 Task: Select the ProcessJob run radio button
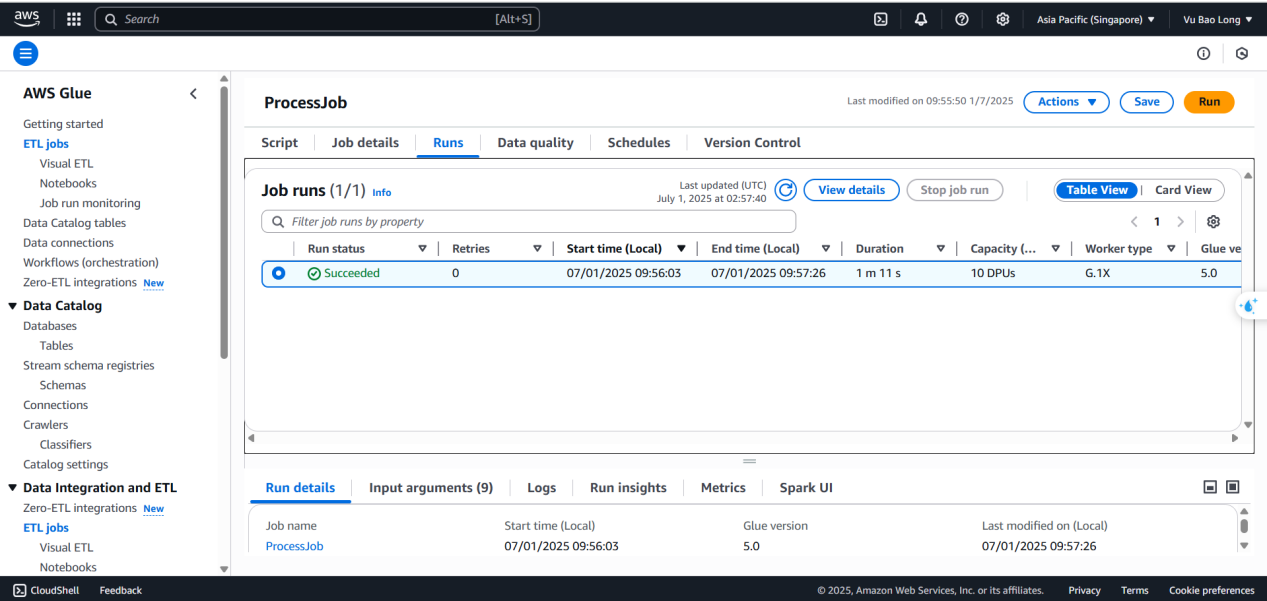click(x=278, y=273)
